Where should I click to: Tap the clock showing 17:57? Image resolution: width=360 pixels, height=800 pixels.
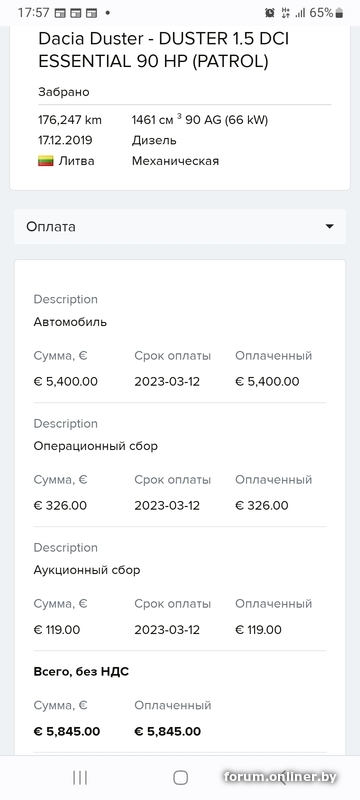coord(33,13)
